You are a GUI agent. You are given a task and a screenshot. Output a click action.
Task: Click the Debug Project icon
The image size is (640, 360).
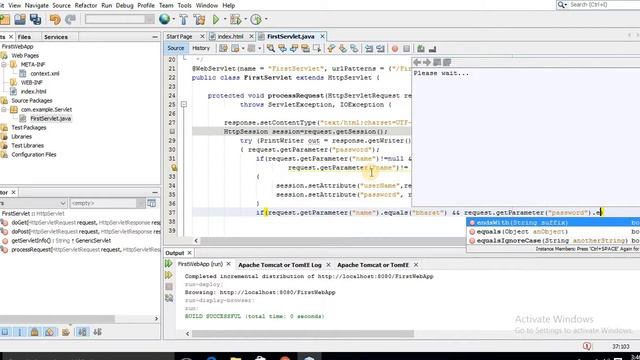[235, 19]
